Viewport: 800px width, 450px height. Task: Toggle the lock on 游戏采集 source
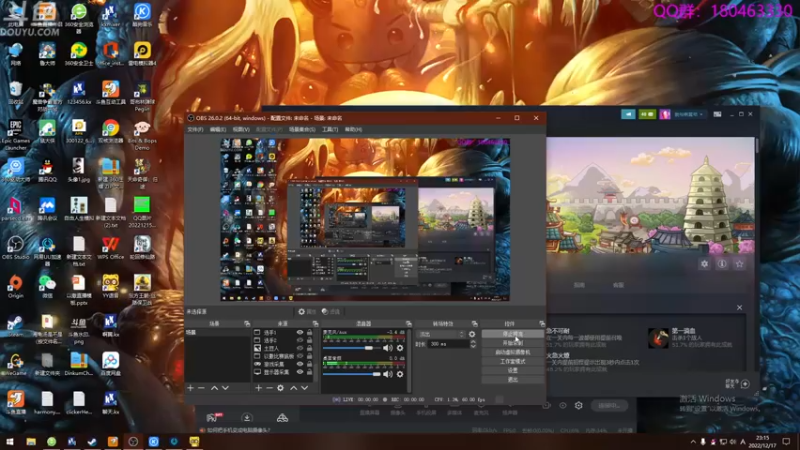pos(309,364)
